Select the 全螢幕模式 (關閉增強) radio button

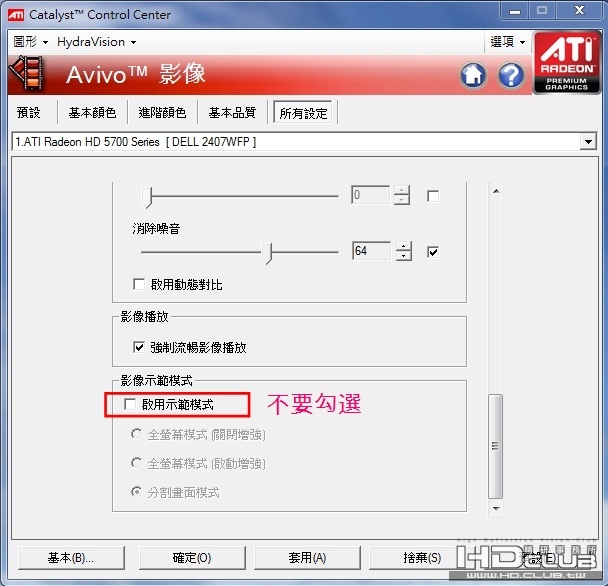(x=136, y=434)
